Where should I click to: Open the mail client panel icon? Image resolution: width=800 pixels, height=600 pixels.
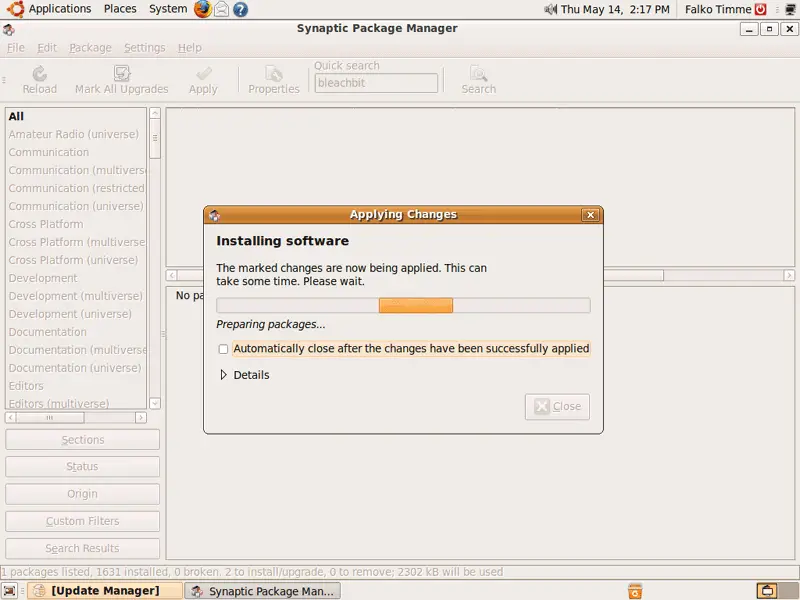(221, 9)
